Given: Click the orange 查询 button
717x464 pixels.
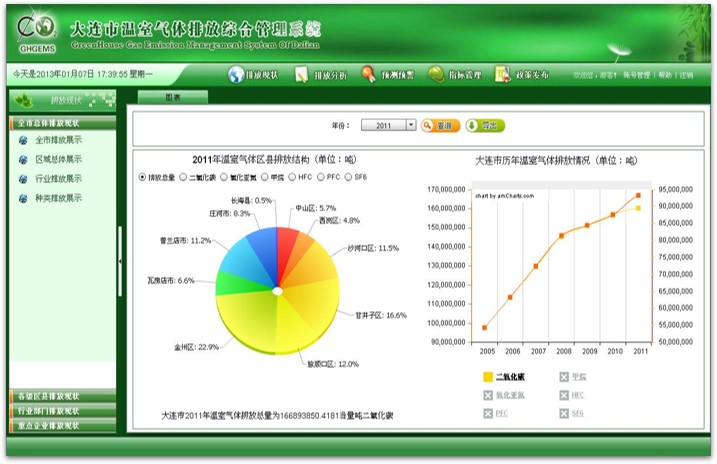Looking at the screenshot, I should click(441, 126).
